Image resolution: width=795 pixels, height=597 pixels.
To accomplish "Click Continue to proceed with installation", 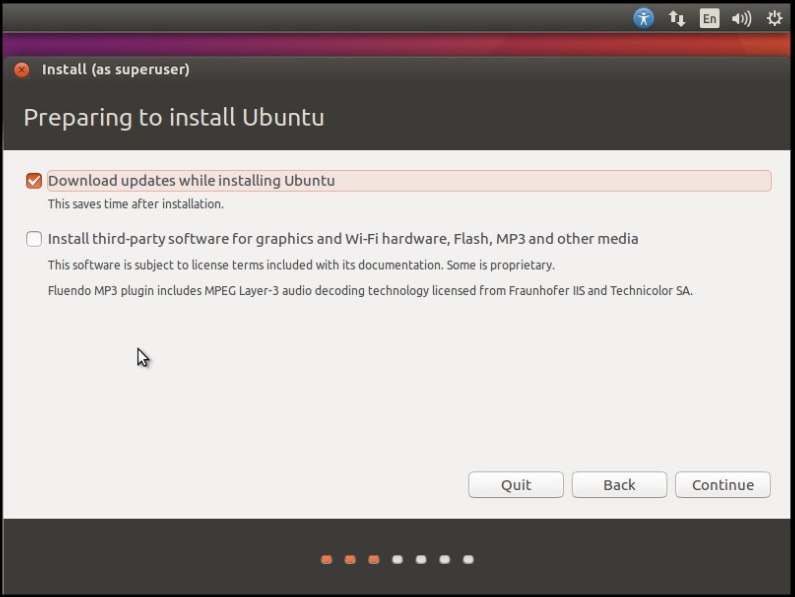I will [722, 485].
